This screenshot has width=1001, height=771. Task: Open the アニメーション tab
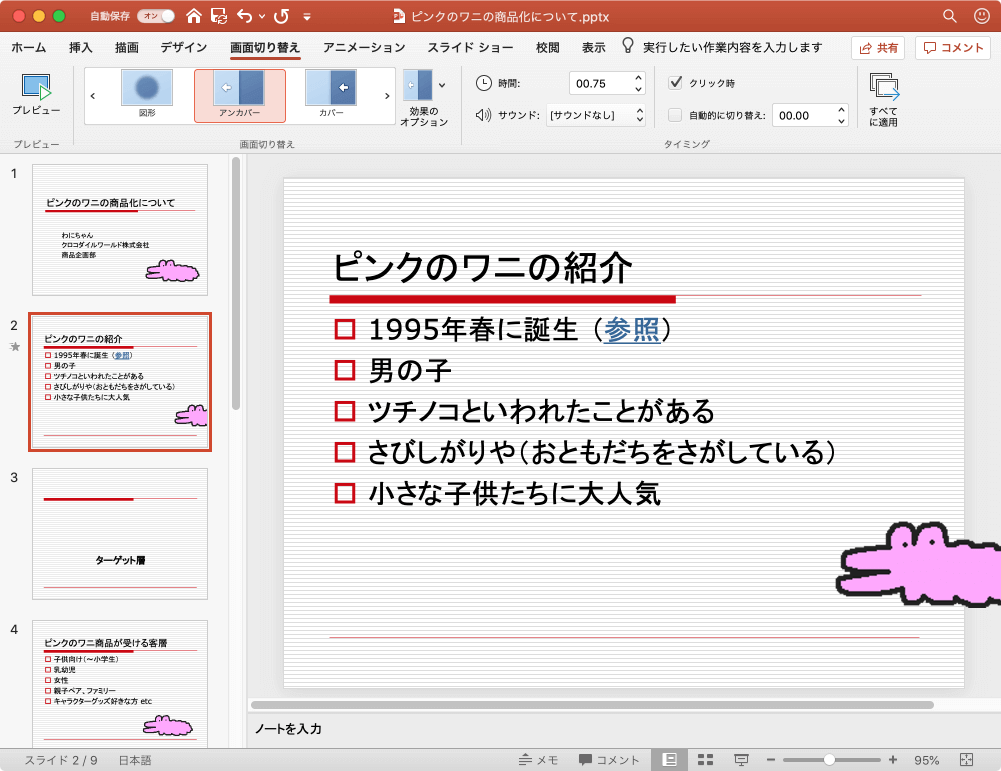coord(364,47)
